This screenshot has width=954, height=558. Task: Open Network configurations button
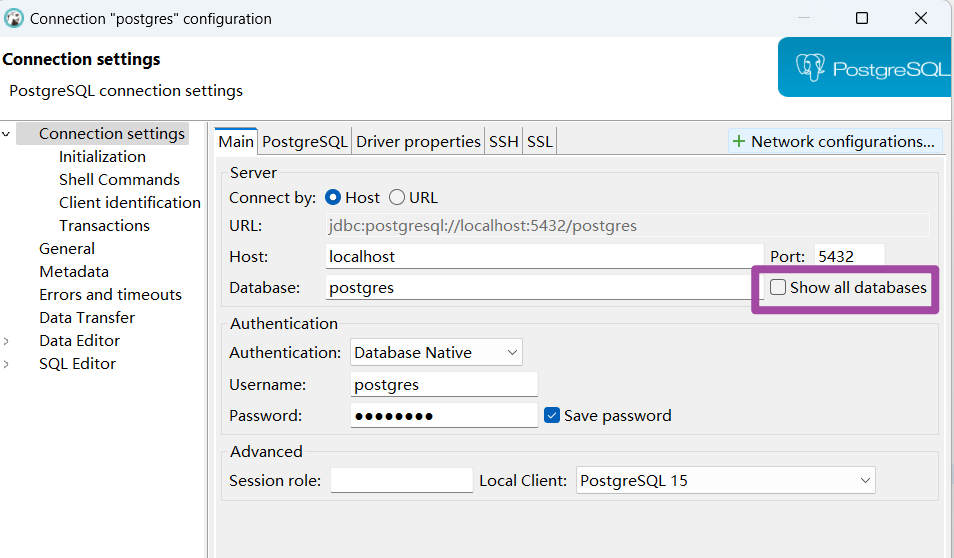[x=835, y=142]
